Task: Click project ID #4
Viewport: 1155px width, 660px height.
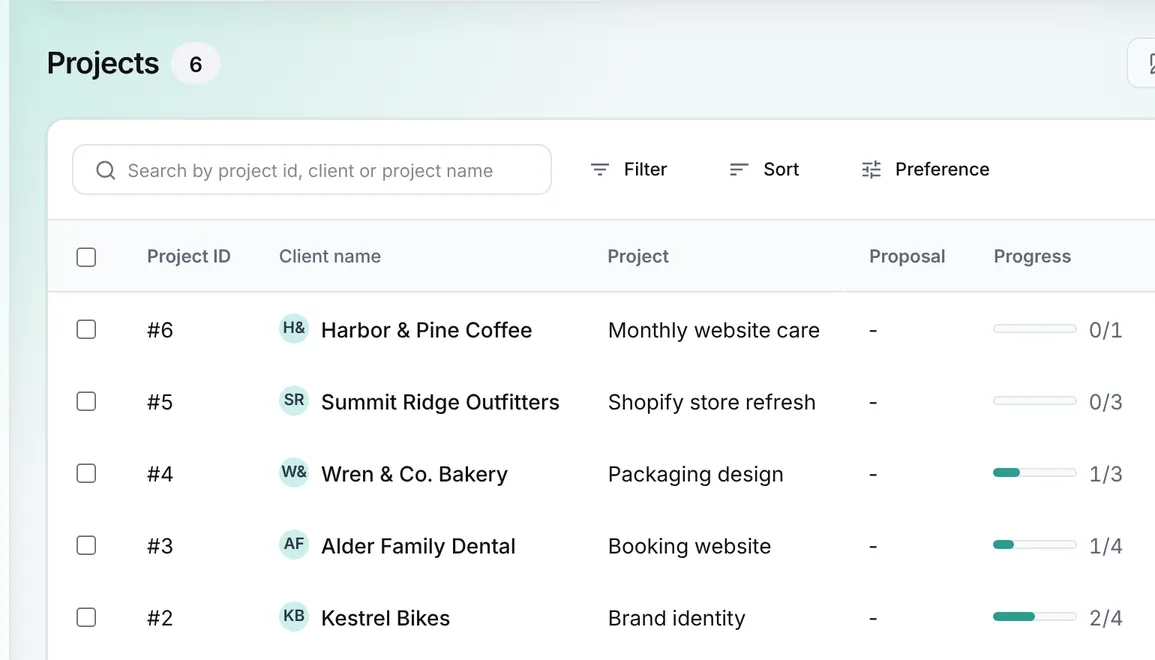Action: coord(160,474)
